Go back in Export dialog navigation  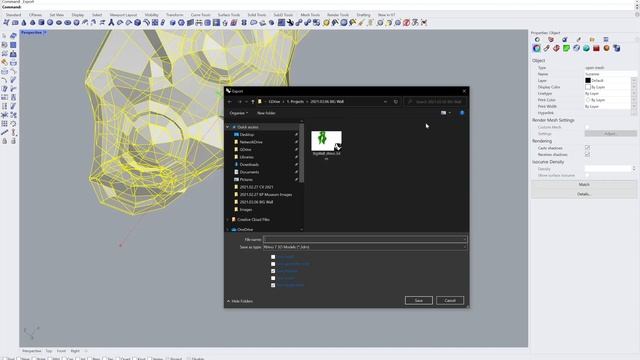[230, 102]
